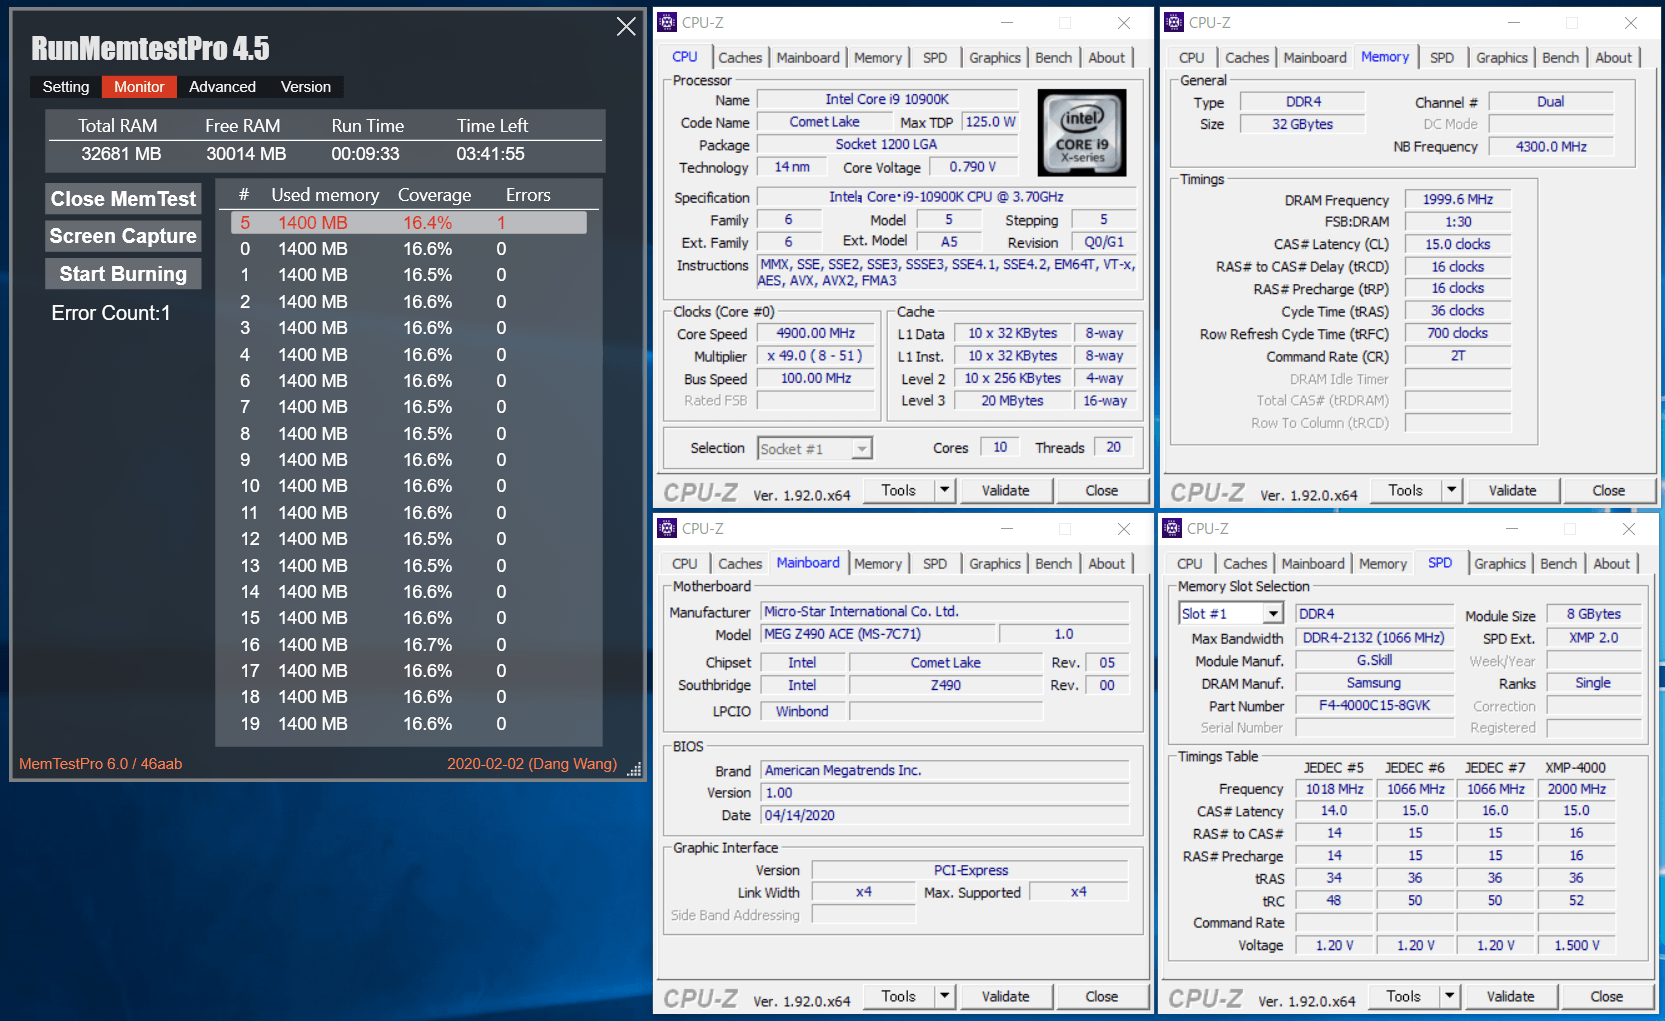Screen dimensions: 1665x1021
Task: Switch to Caches tab in CPU window
Action: [x=740, y=58]
